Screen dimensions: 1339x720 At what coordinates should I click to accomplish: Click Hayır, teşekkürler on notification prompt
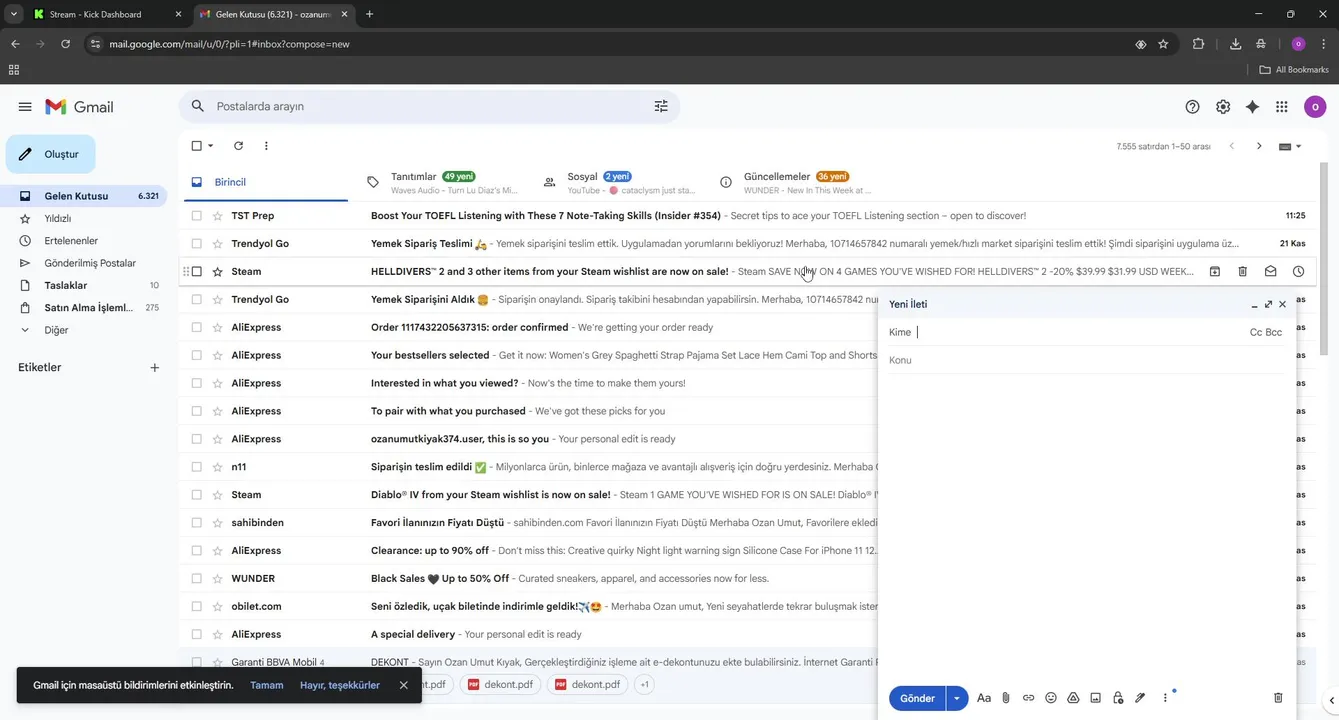[x=340, y=685]
